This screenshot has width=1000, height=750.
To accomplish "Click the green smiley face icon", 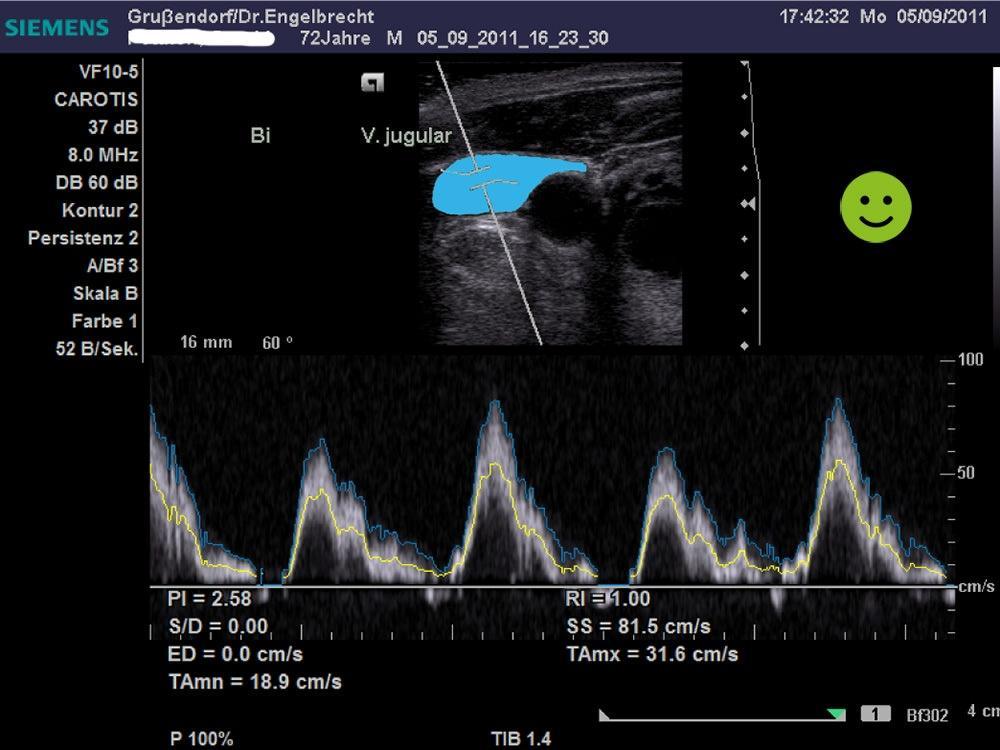I will 876,207.
